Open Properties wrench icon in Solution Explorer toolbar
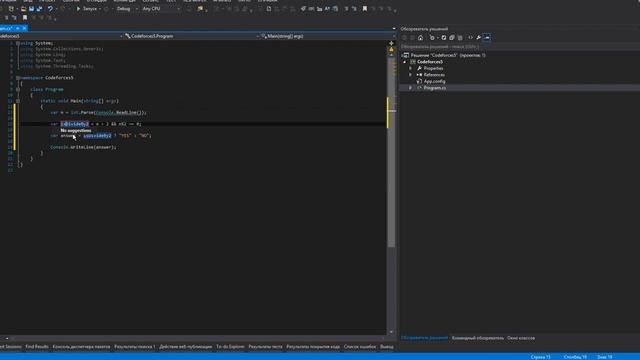Viewport: 640px width, 360px height. coord(478,38)
